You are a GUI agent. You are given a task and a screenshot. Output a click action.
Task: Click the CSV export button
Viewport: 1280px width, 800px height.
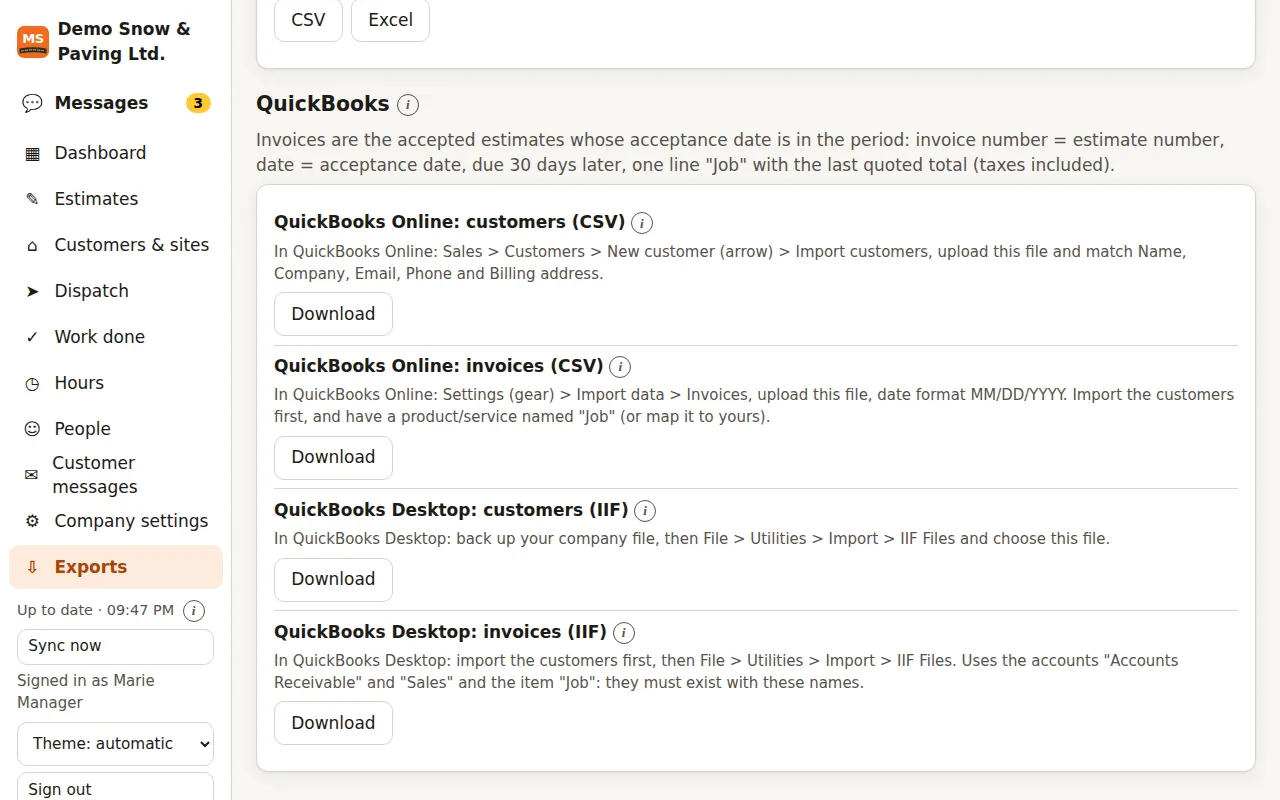pyautogui.click(x=308, y=20)
